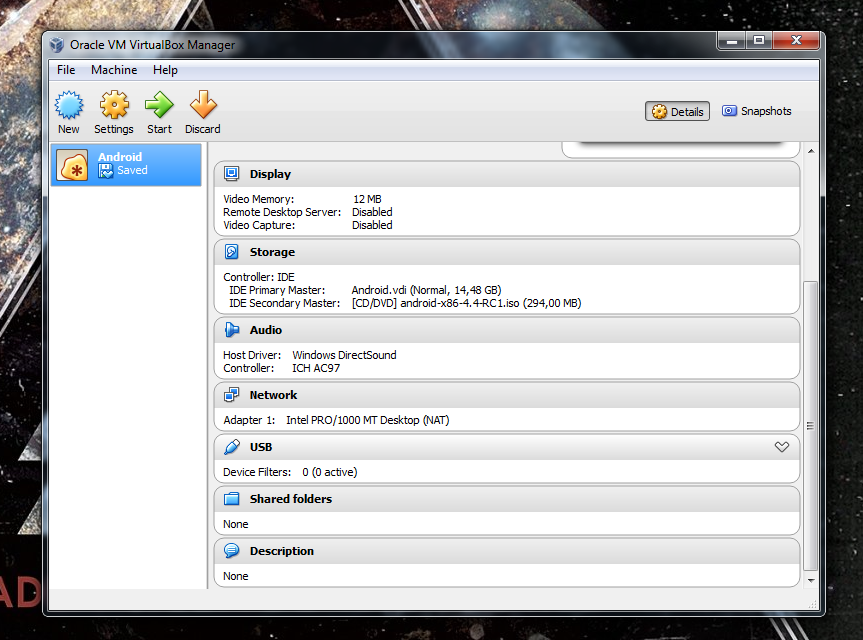This screenshot has height=640, width=863.
Task: Open the Machine menu
Action: (x=114, y=70)
